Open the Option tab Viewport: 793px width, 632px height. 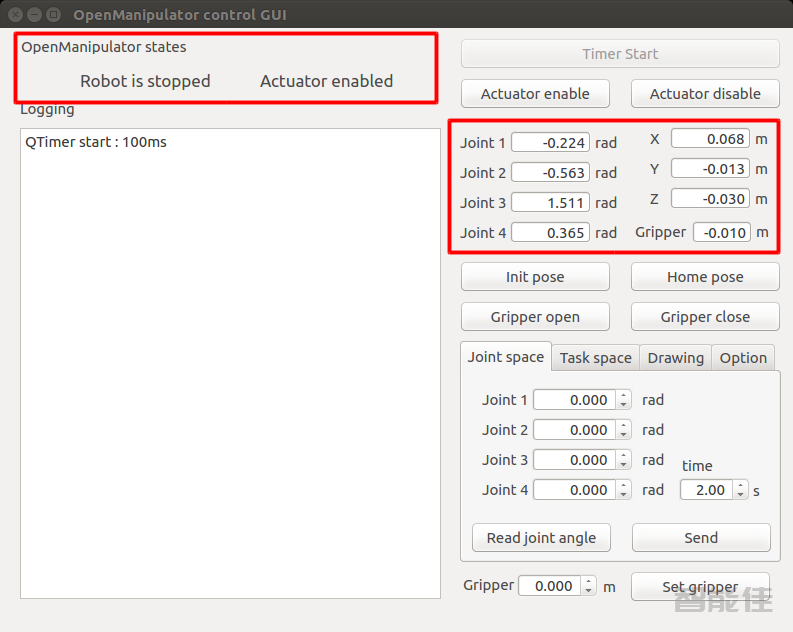[743, 358]
